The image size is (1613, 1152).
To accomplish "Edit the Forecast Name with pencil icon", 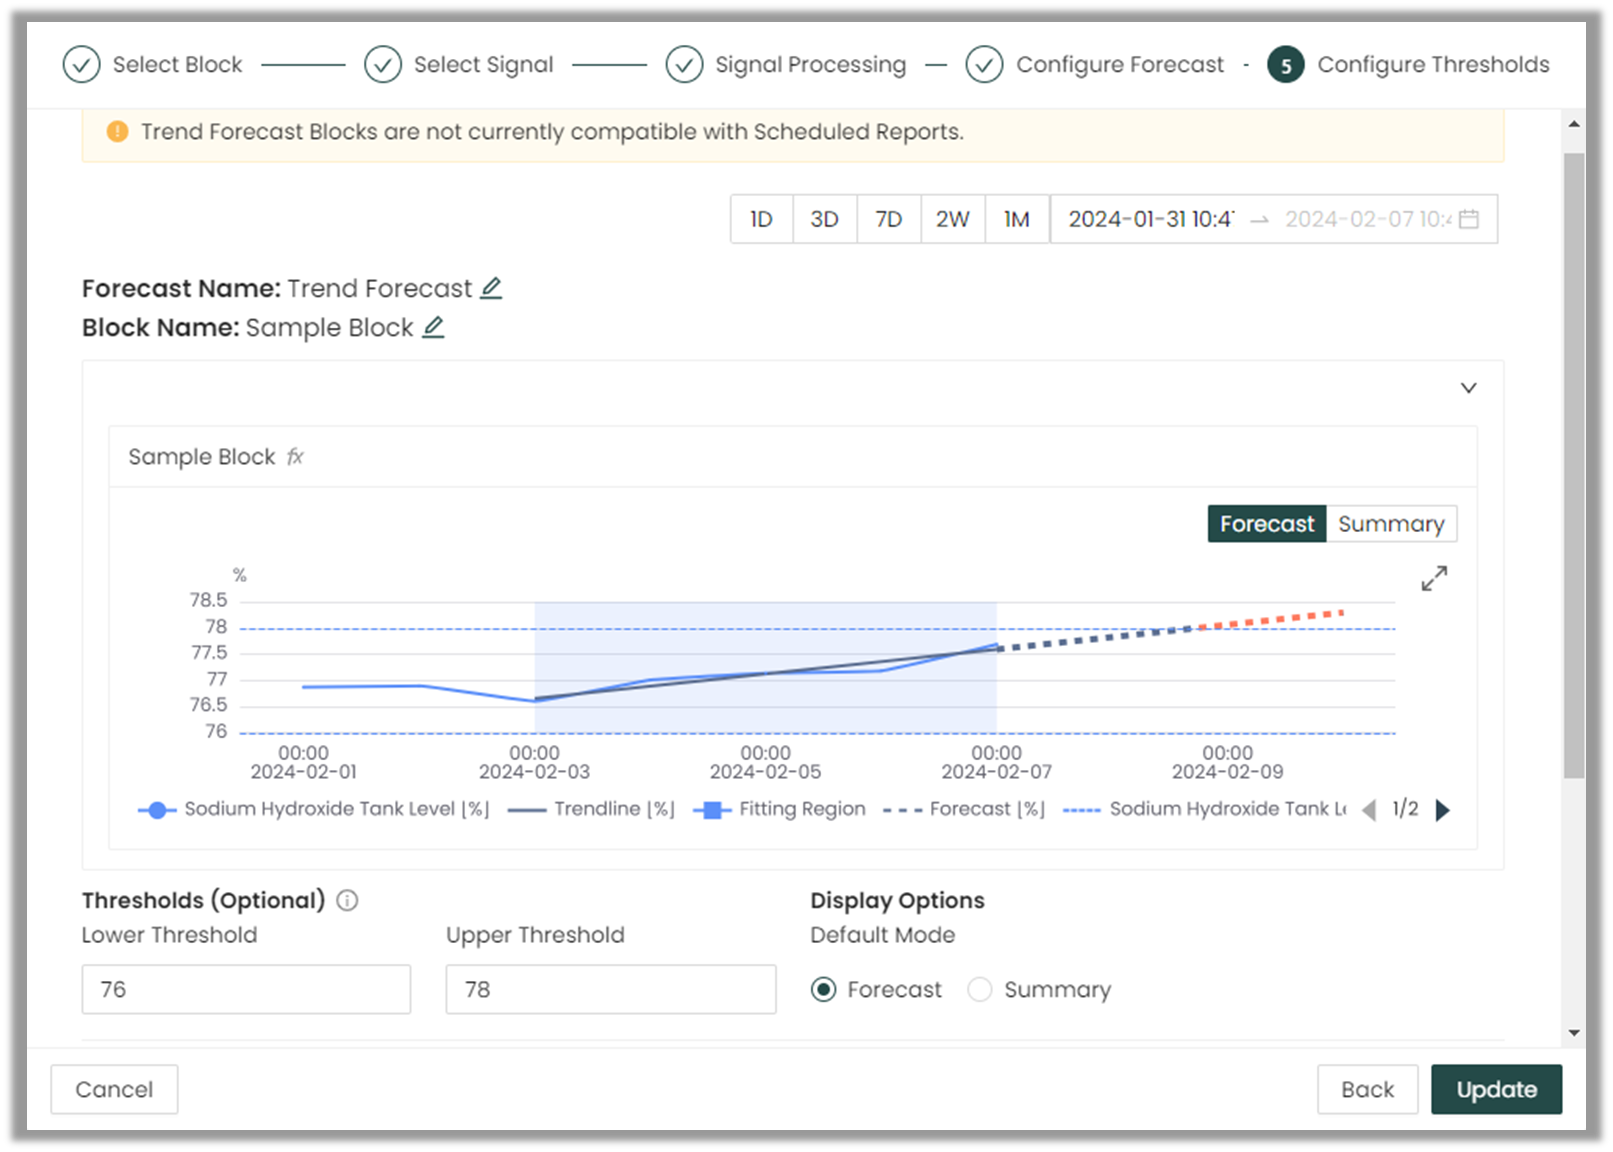I will tap(490, 289).
